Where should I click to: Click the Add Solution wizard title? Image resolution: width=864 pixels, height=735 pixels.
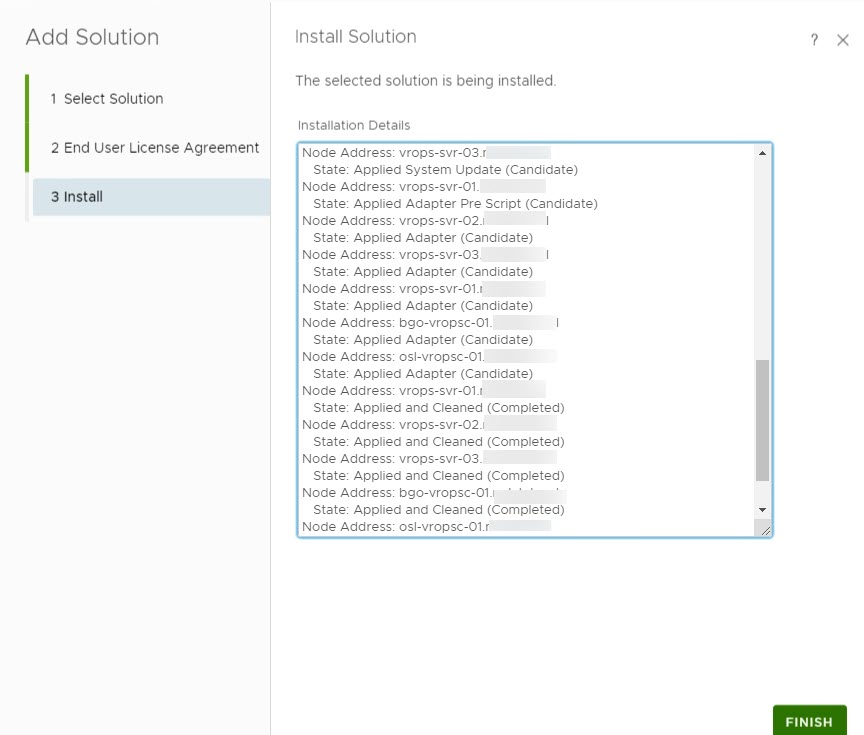pos(92,37)
